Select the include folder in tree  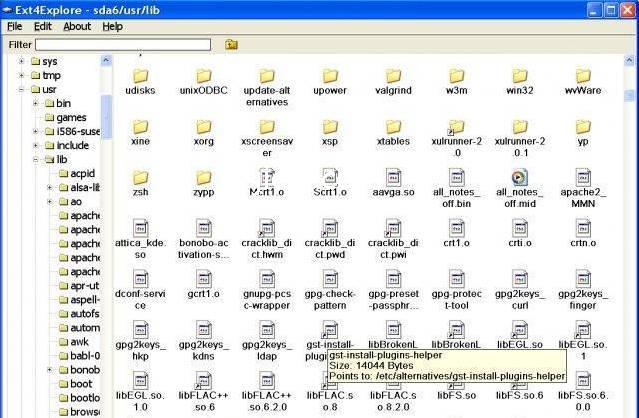point(71,146)
